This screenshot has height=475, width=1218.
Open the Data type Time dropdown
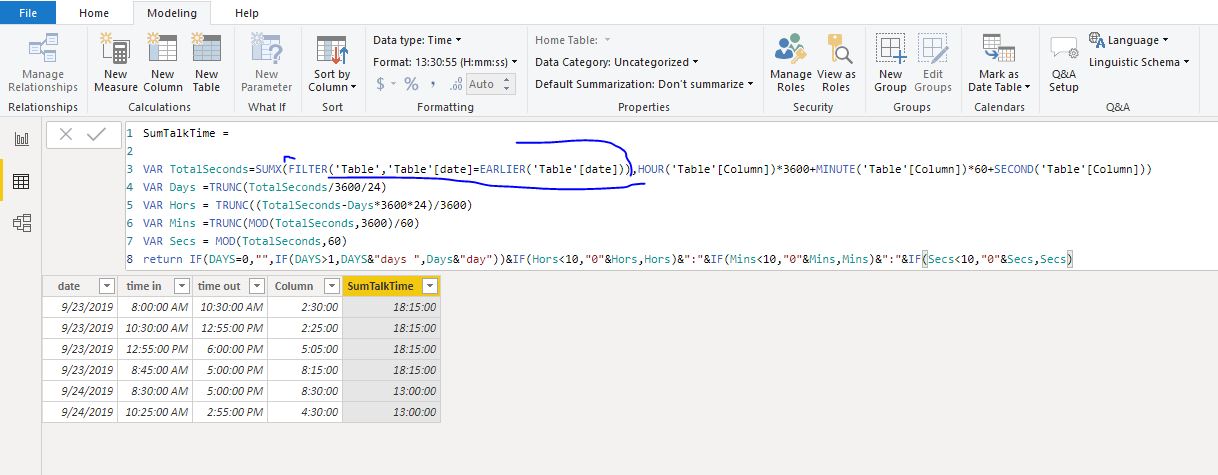pyautogui.click(x=417, y=40)
